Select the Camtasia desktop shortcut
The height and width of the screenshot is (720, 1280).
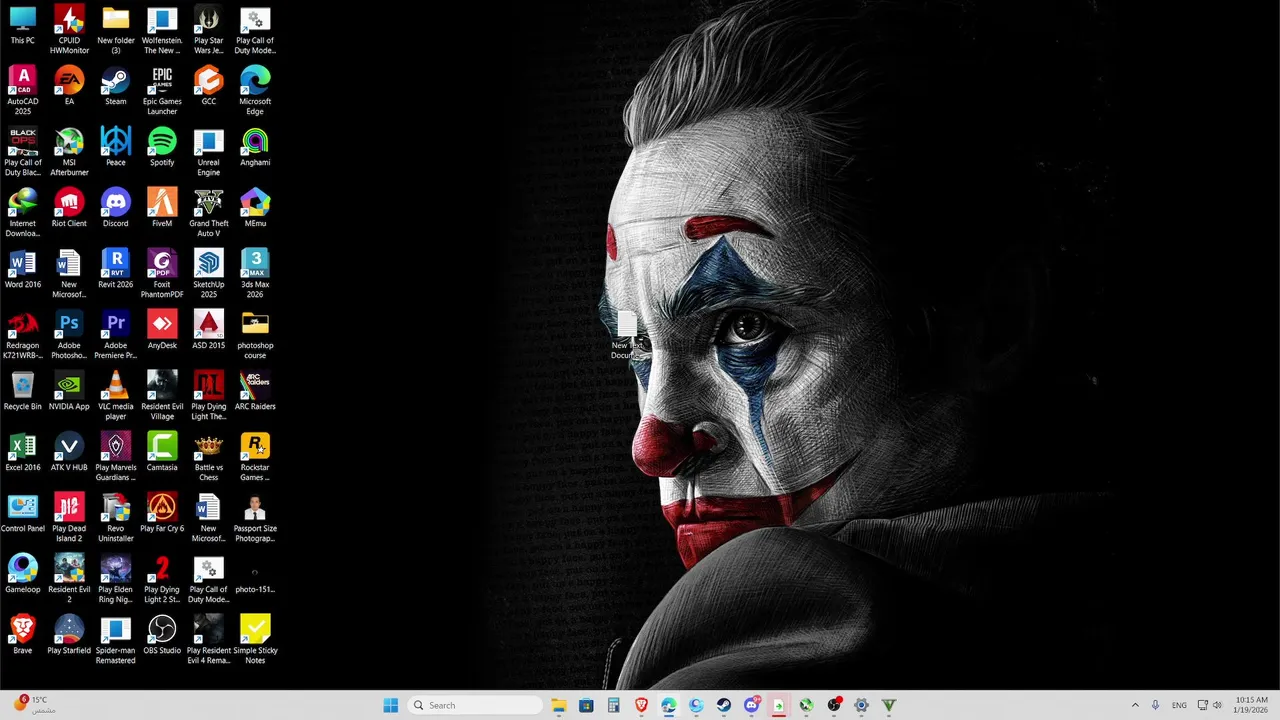(x=162, y=452)
